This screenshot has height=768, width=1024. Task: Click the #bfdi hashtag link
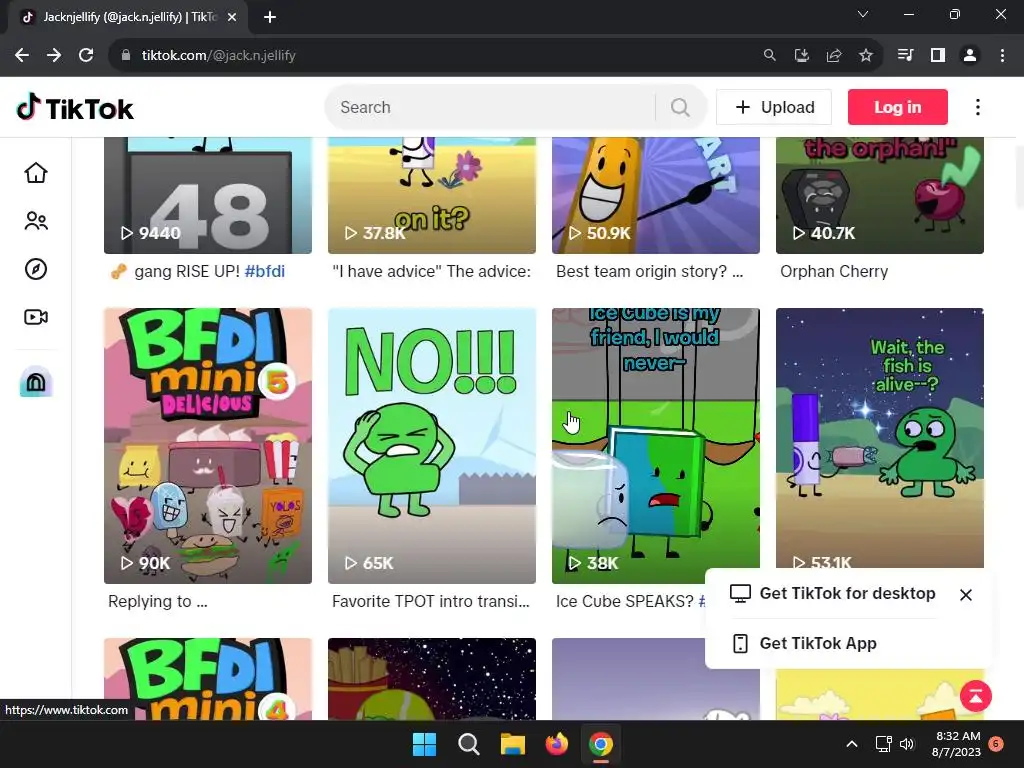pos(264,272)
